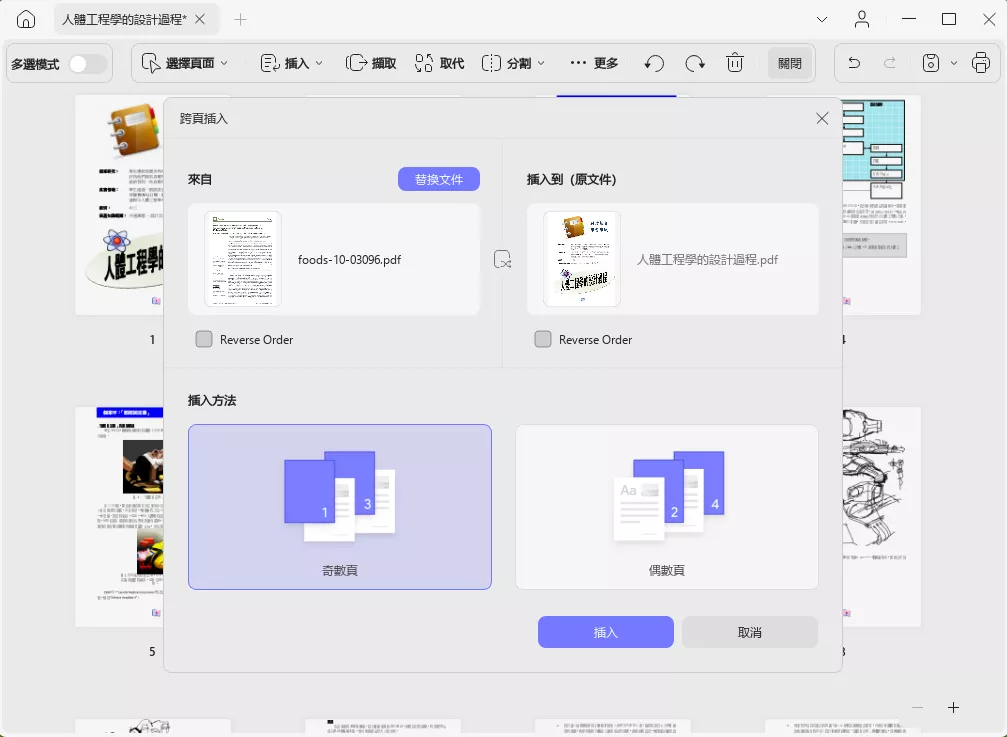Swap source and target files icon
1007x737 pixels.
[502, 259]
